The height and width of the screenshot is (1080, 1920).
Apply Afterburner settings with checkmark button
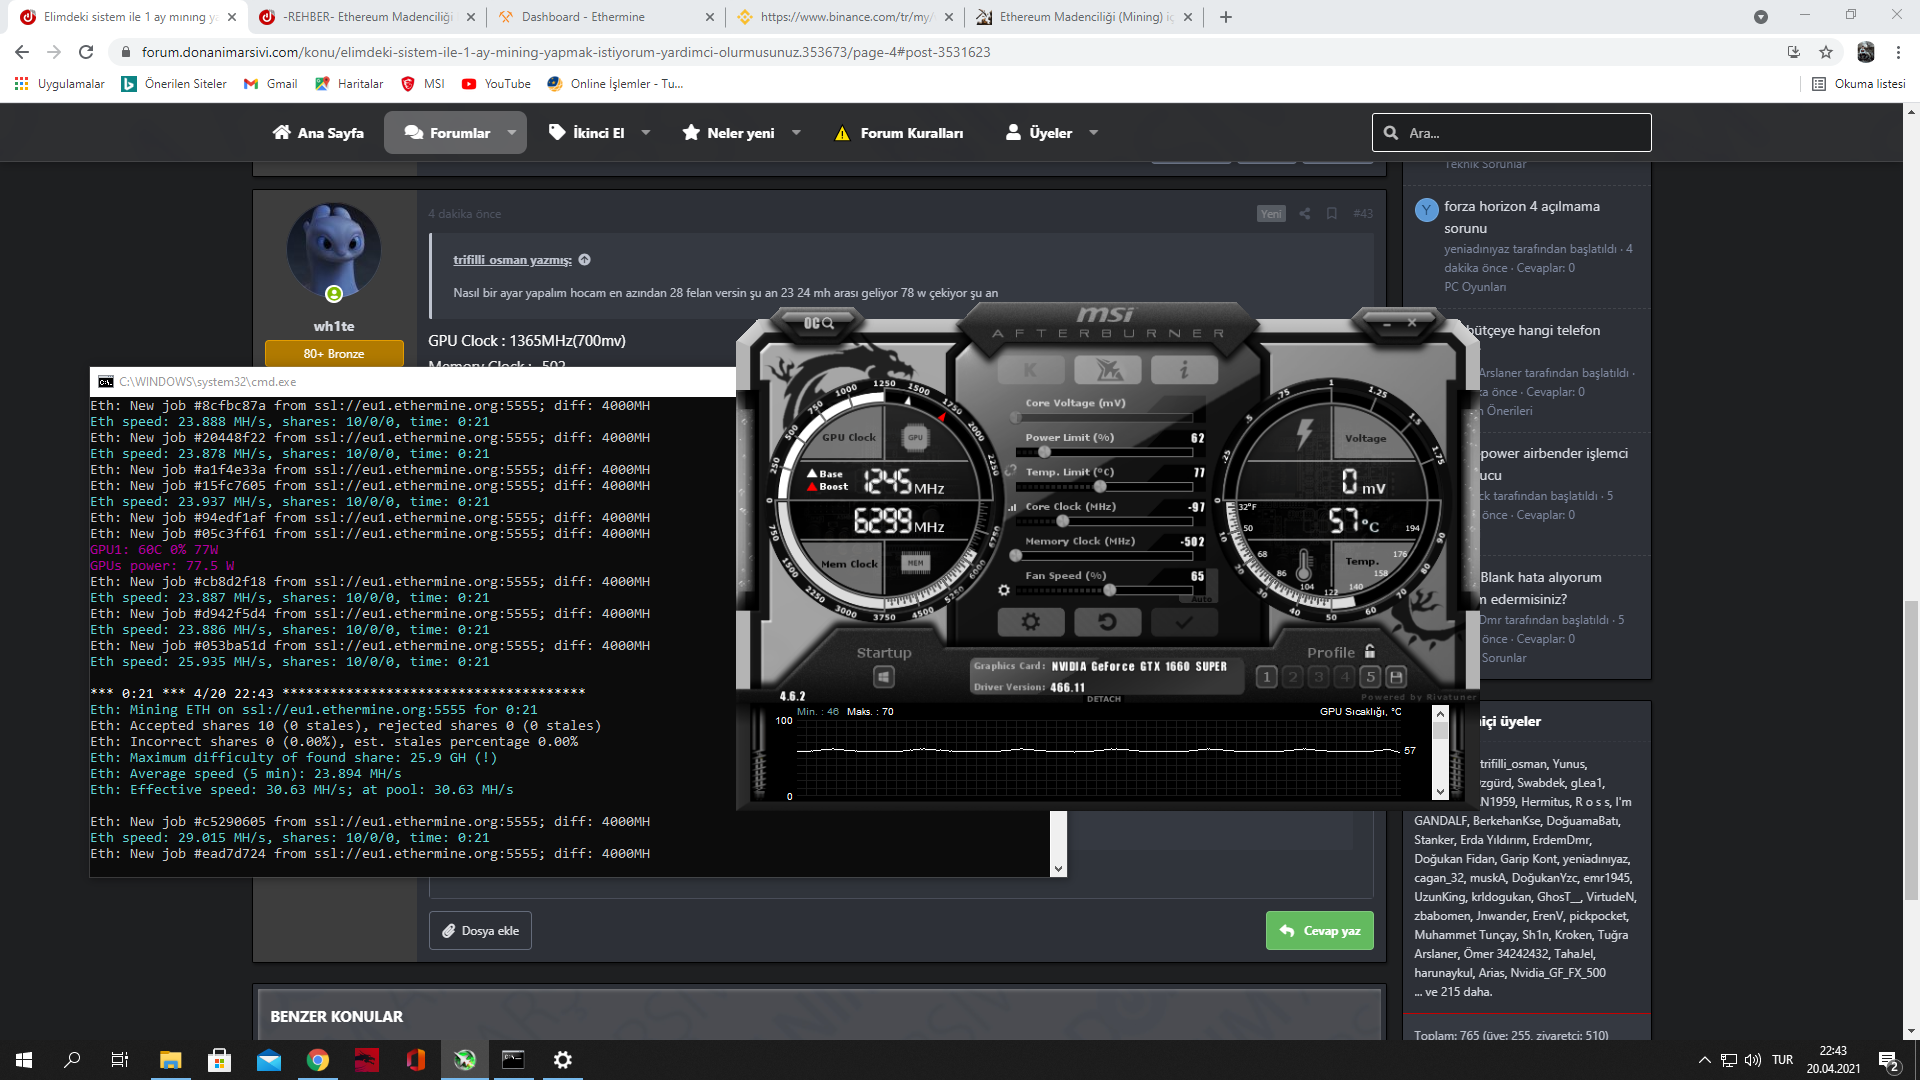coord(1184,622)
